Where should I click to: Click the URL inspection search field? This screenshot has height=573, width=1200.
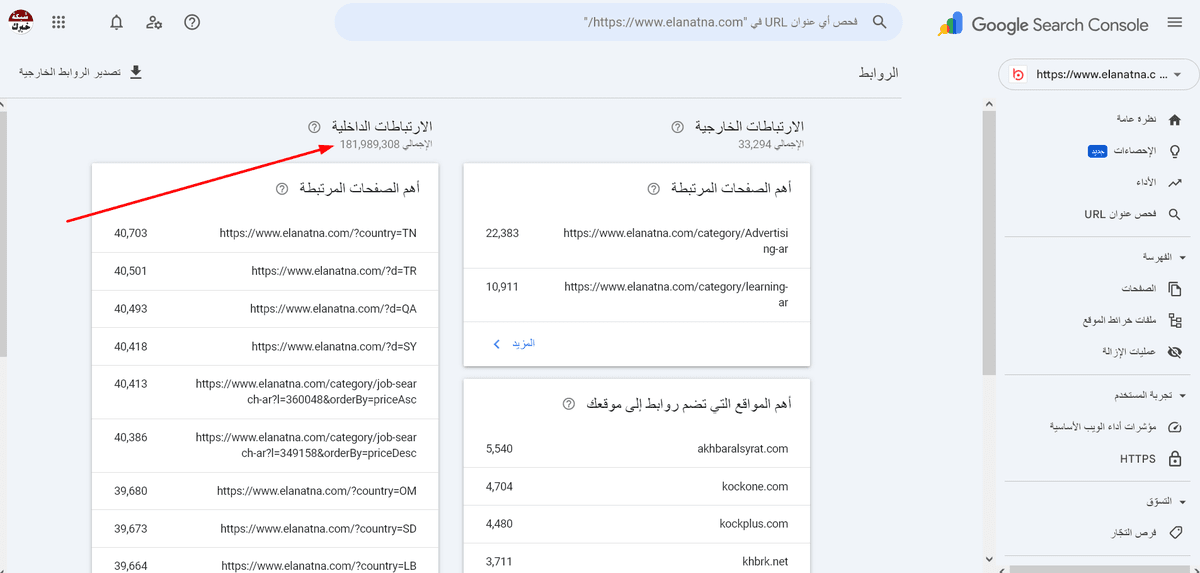point(618,22)
